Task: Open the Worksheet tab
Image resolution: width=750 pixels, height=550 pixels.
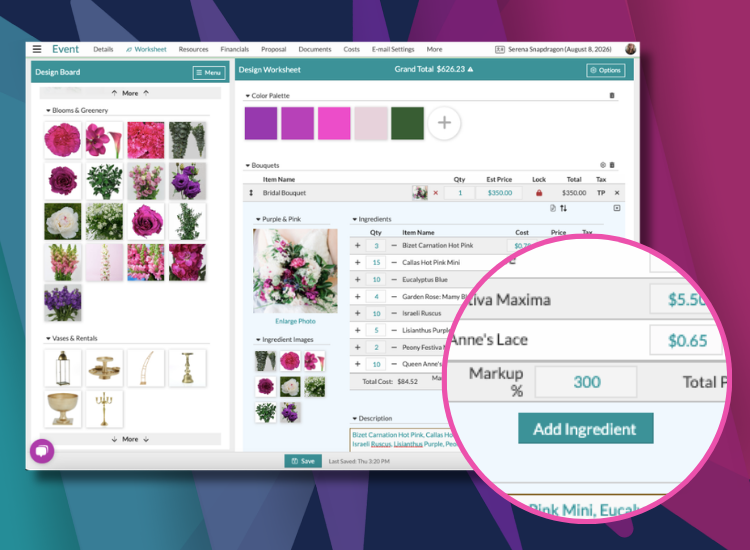Action: [x=146, y=49]
